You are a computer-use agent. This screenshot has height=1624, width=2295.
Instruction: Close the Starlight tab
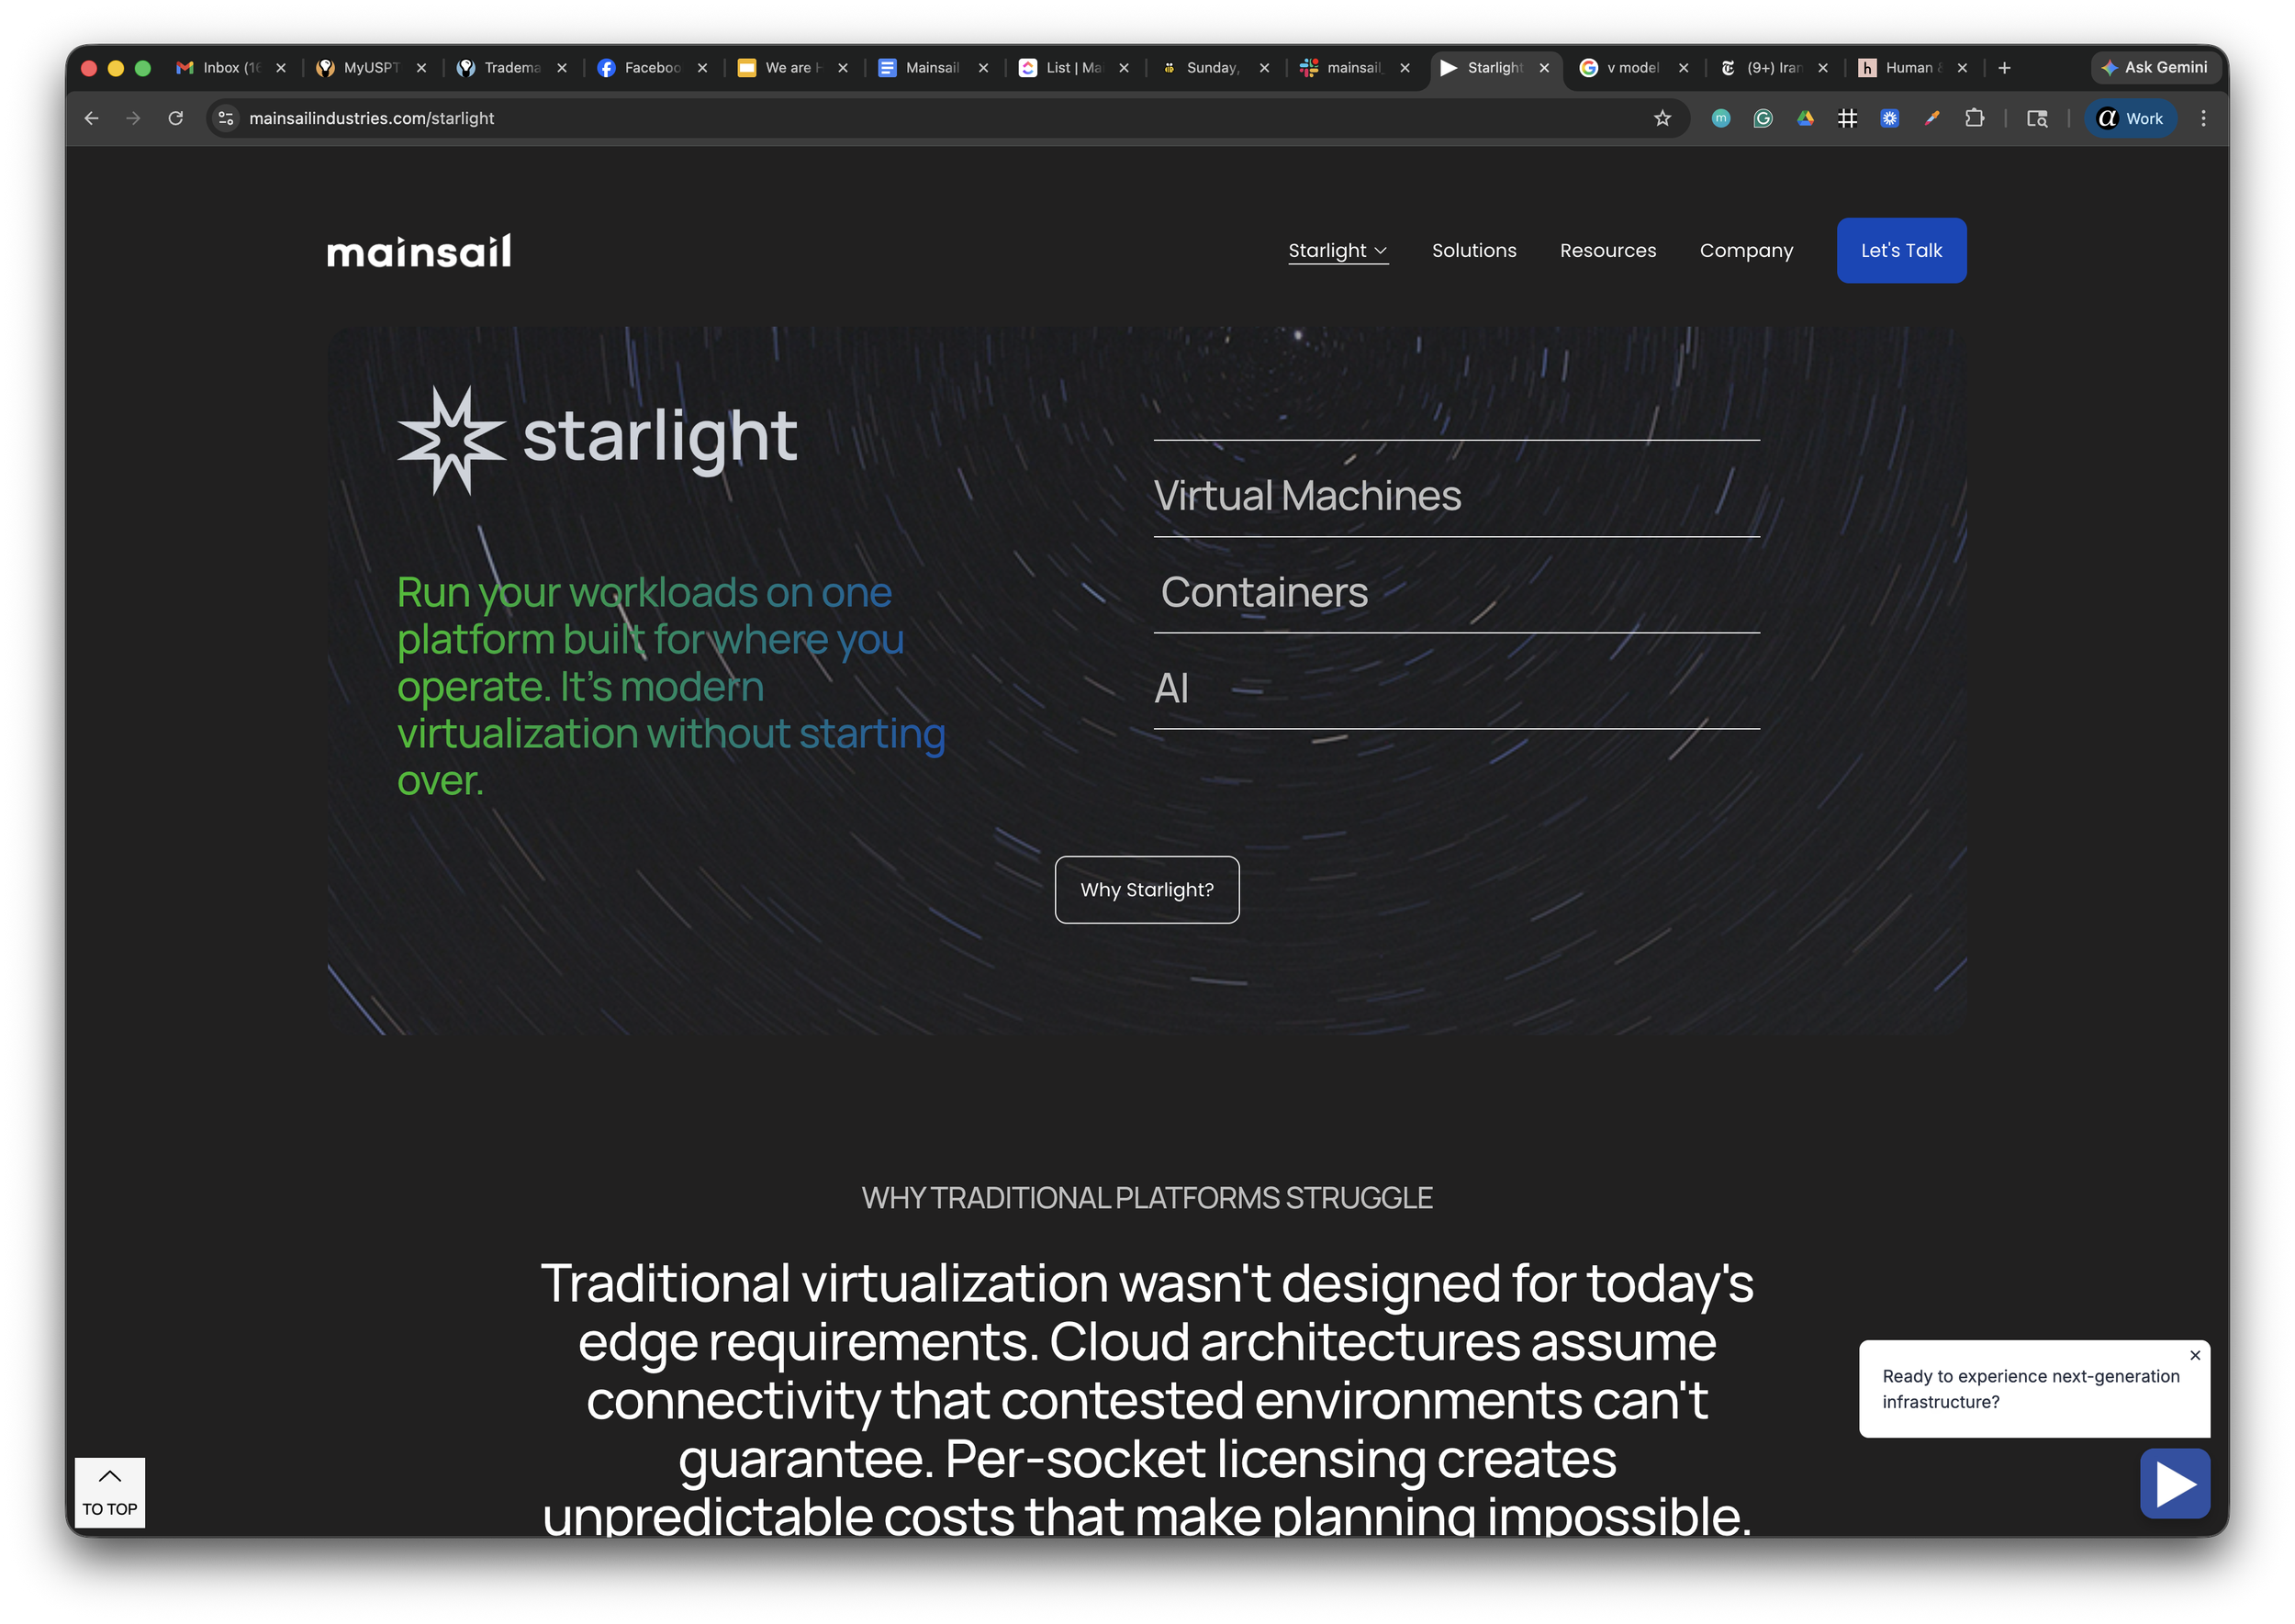[1544, 68]
